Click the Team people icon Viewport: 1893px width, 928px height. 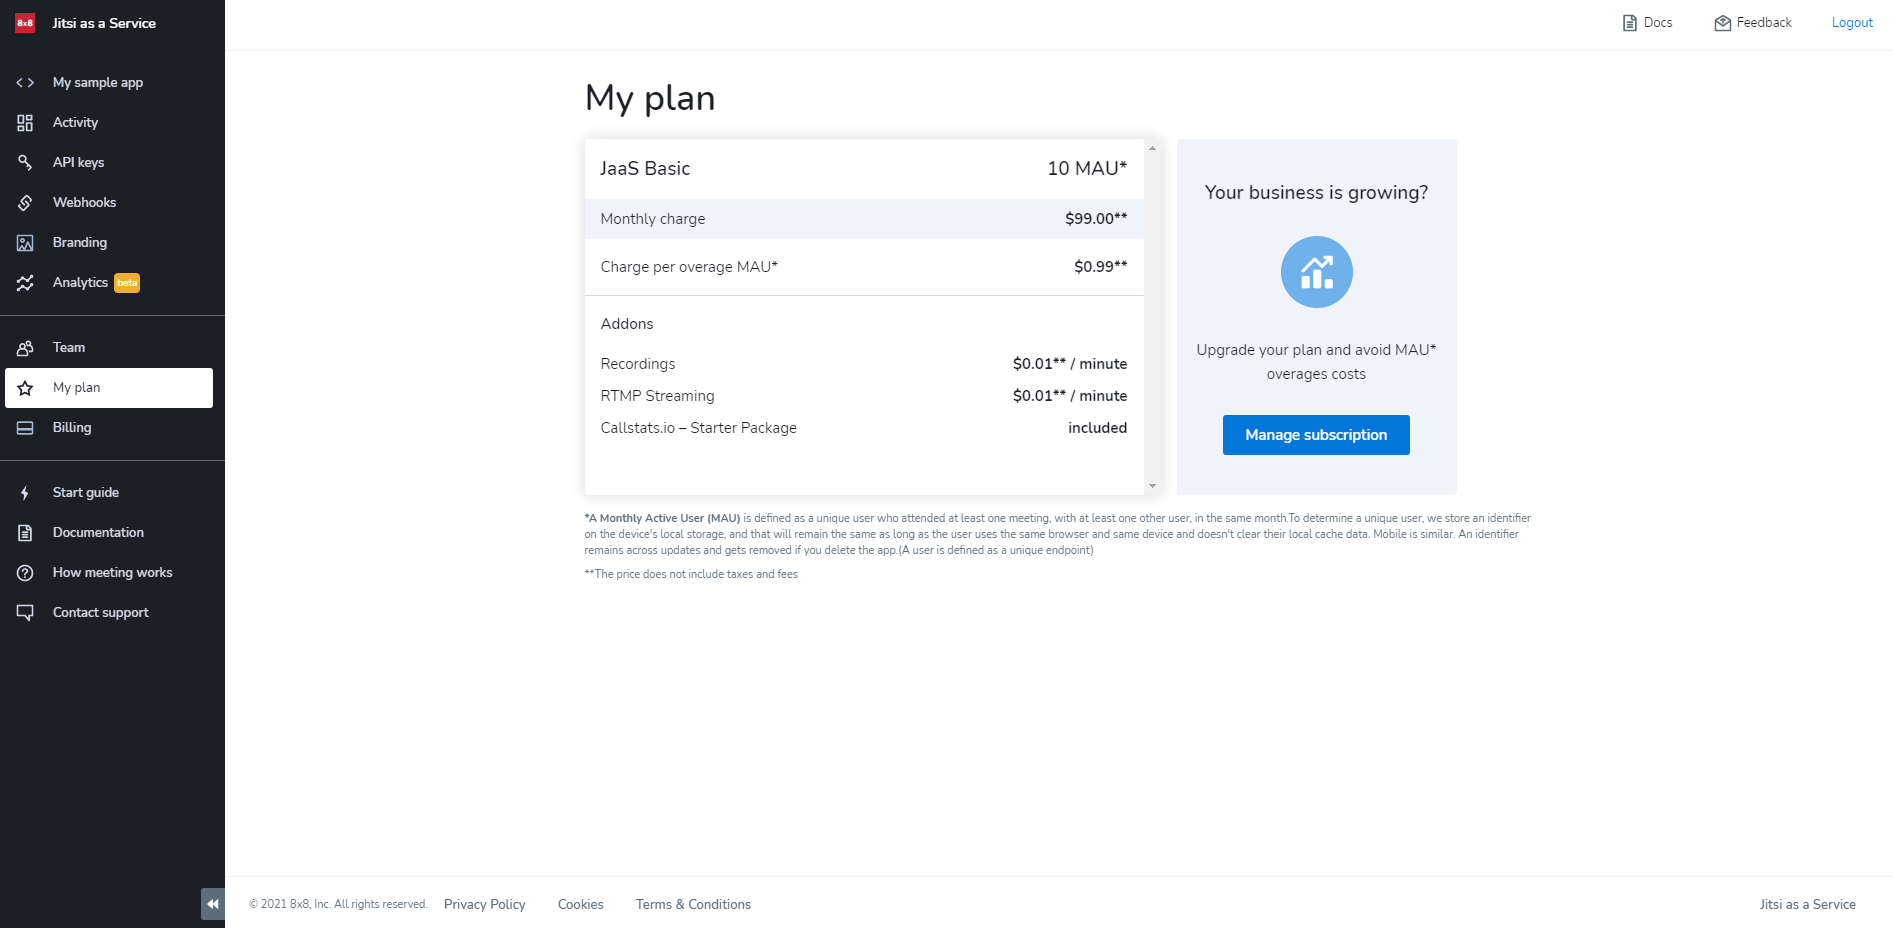point(25,348)
